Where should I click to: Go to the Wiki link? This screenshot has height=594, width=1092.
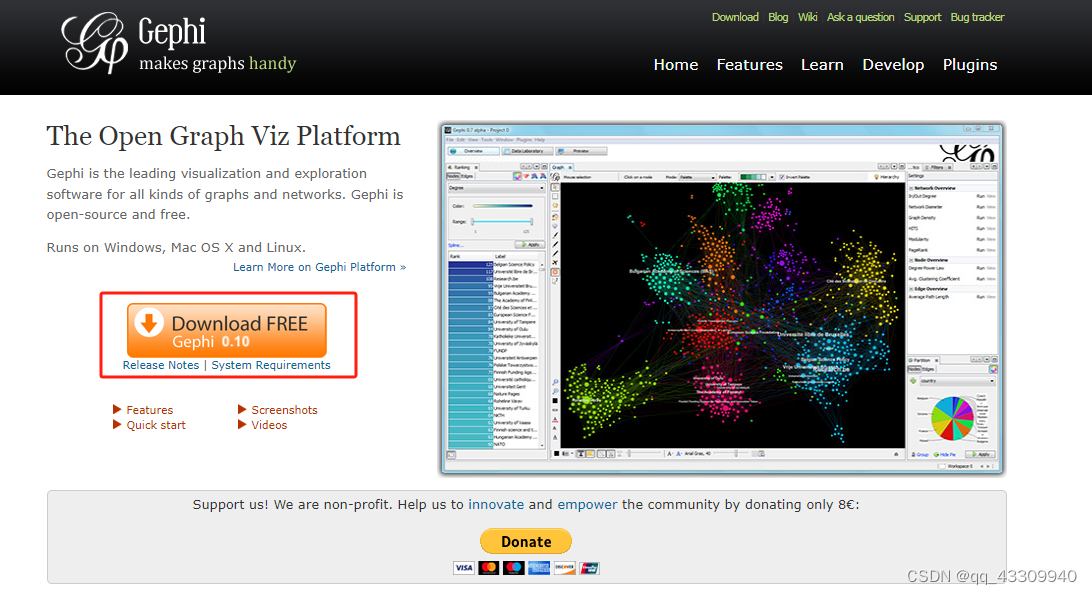click(x=807, y=17)
